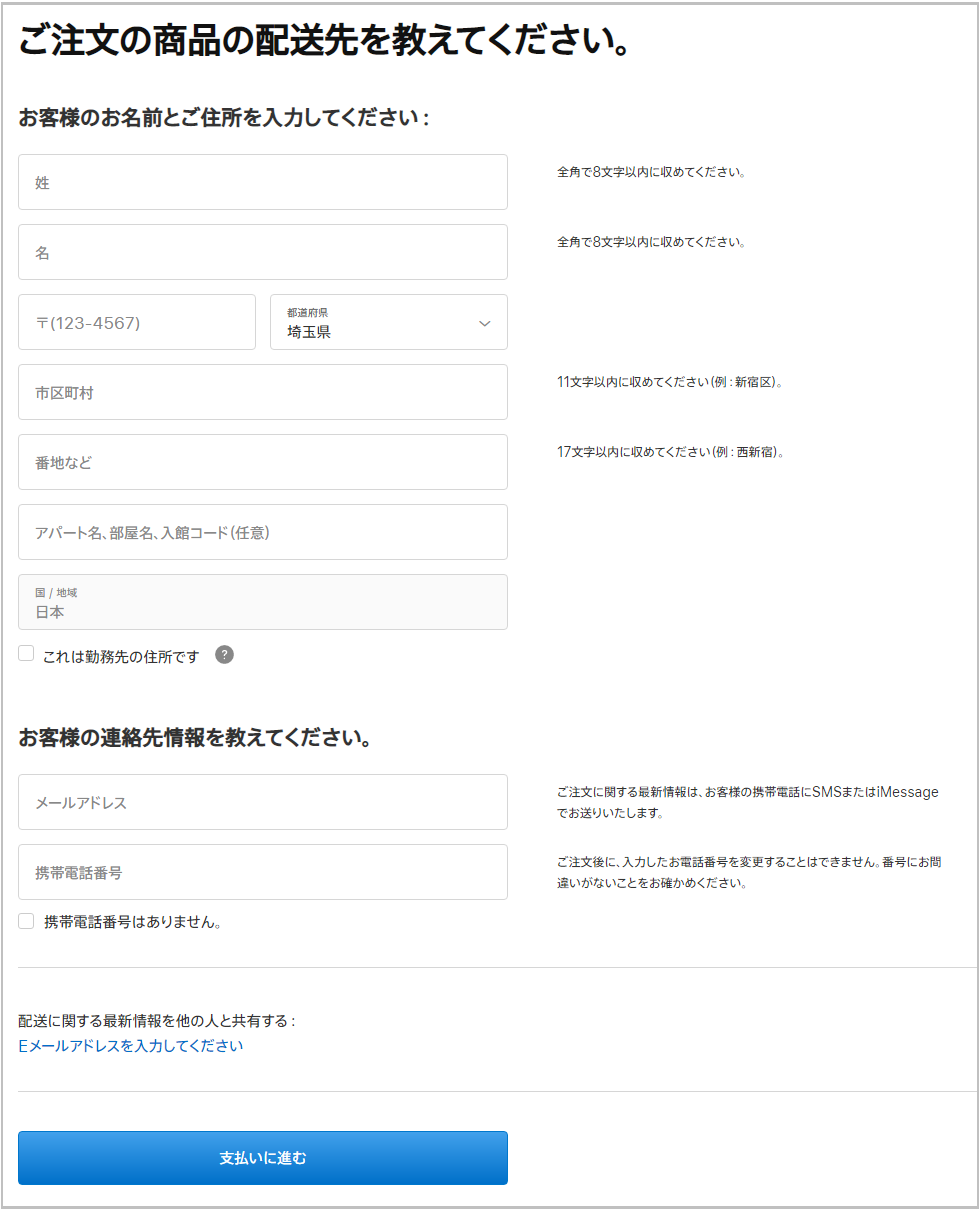Focus the 姓 input field
The width and height of the screenshot is (979, 1210).
(263, 182)
